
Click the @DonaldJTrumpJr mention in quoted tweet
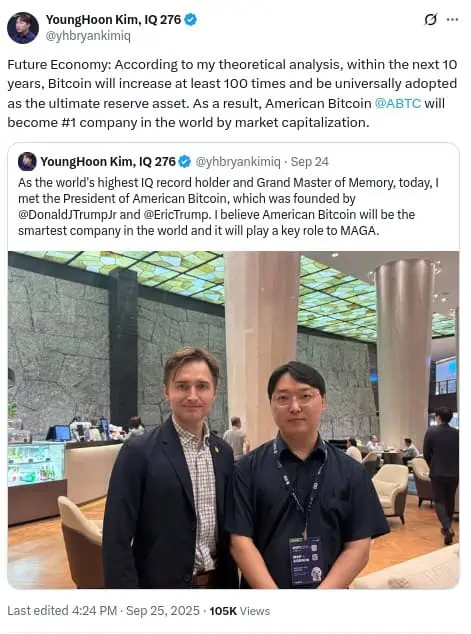(x=68, y=214)
